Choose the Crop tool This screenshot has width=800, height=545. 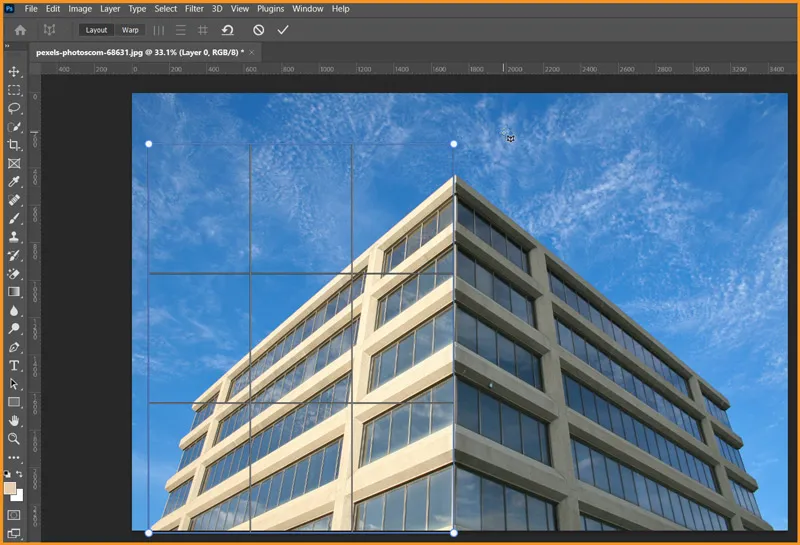tap(14, 145)
